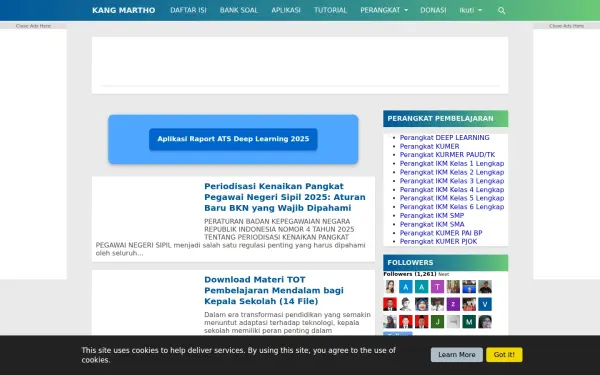
Task: Open the BANK SOAL menu item
Action: click(239, 10)
